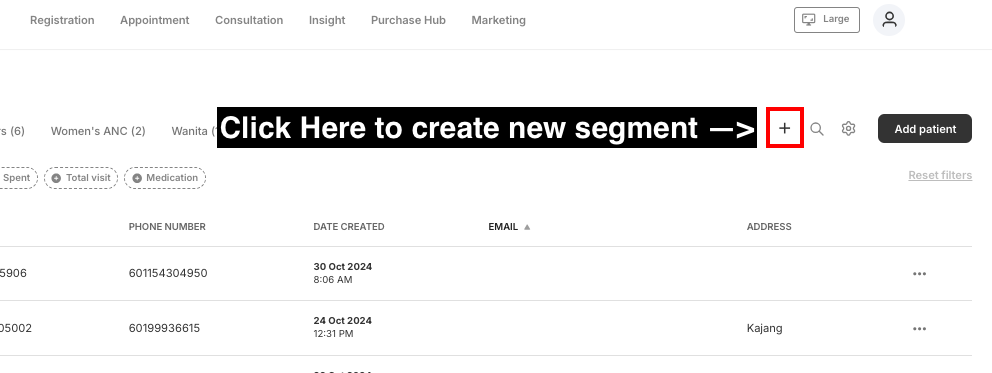This screenshot has width=992, height=373.
Task: Open more options for 30 Oct 2024 row
Action: [919, 274]
